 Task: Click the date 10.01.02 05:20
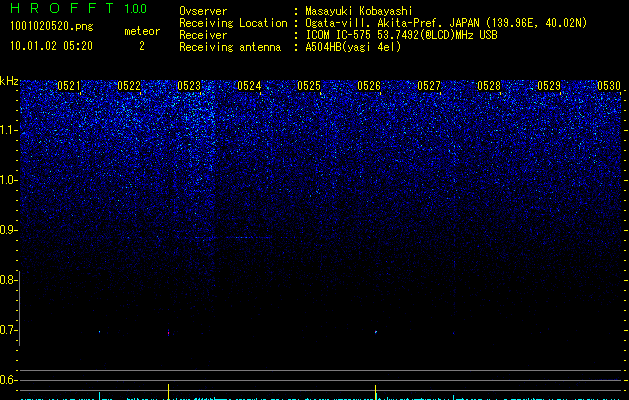[x=51, y=46]
